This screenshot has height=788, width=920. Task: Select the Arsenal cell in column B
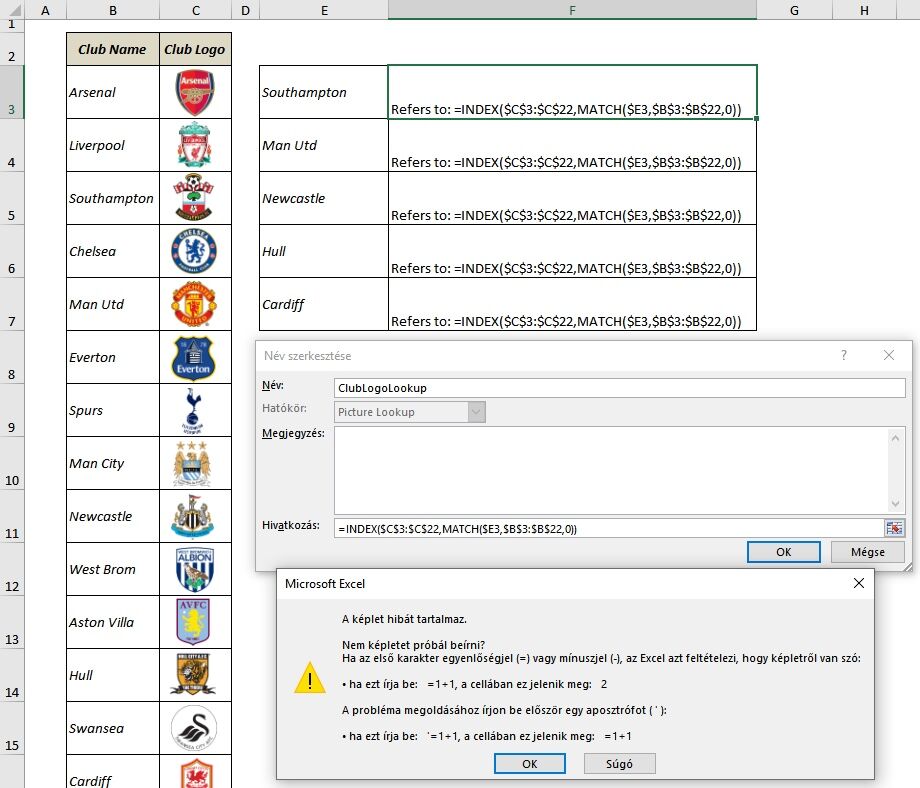pyautogui.click(x=113, y=92)
